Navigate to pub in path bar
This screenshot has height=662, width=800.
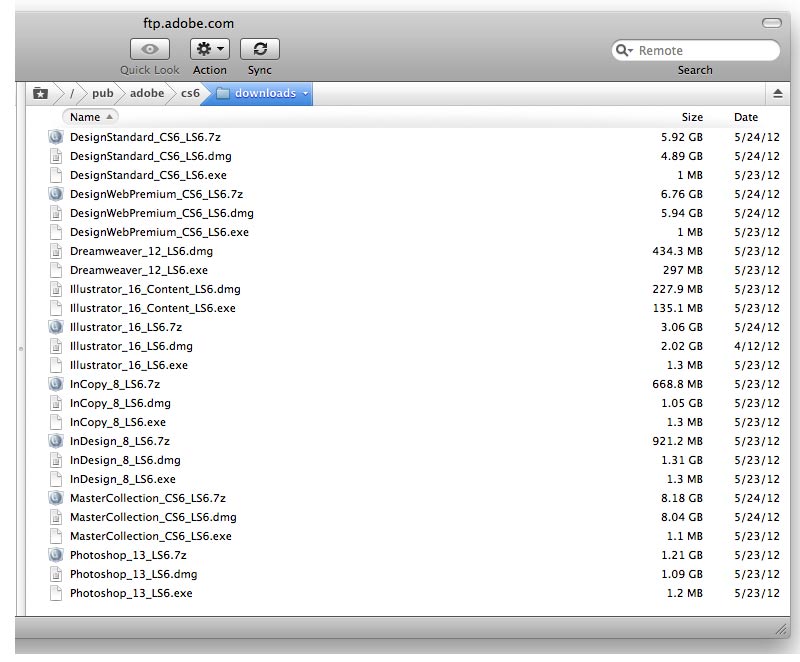click(103, 93)
